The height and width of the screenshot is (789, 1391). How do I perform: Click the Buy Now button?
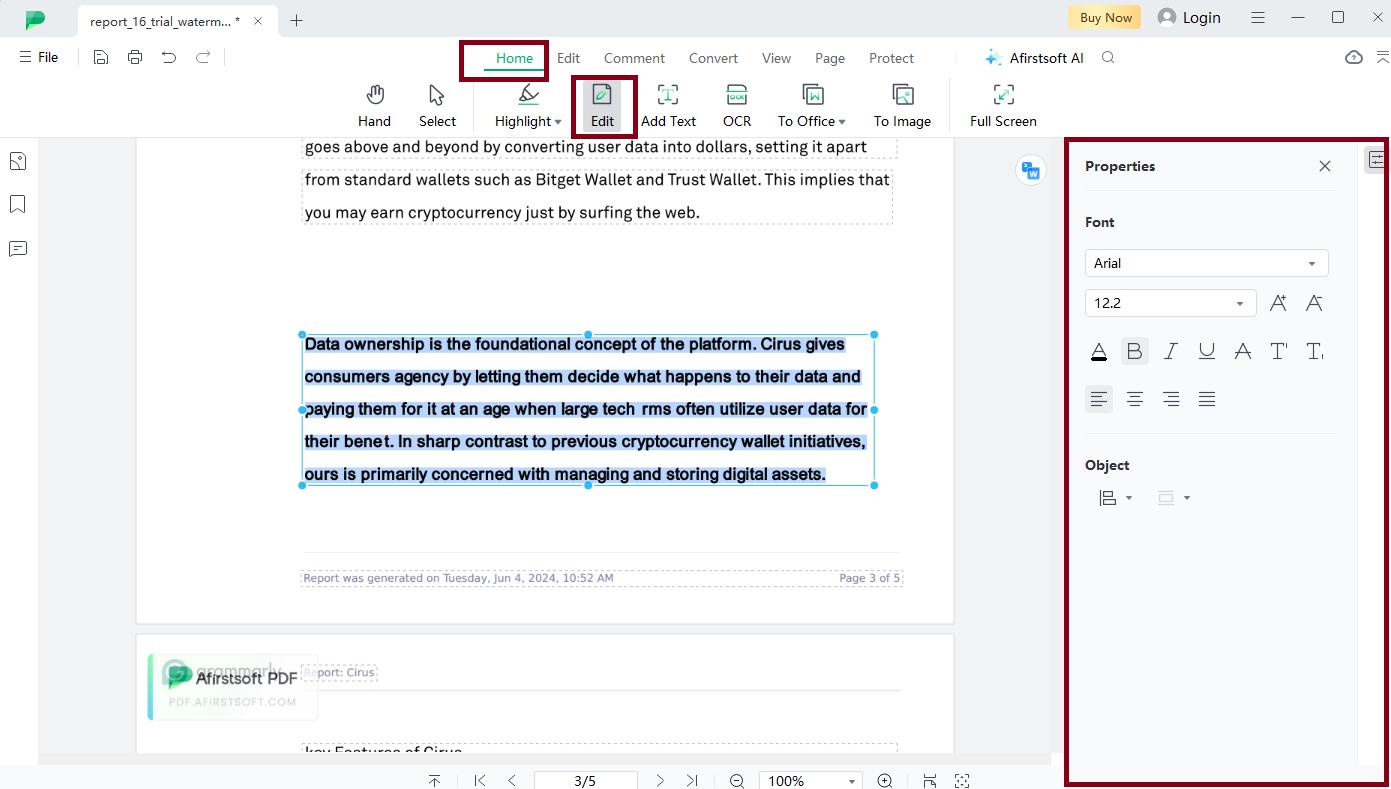(x=1106, y=17)
